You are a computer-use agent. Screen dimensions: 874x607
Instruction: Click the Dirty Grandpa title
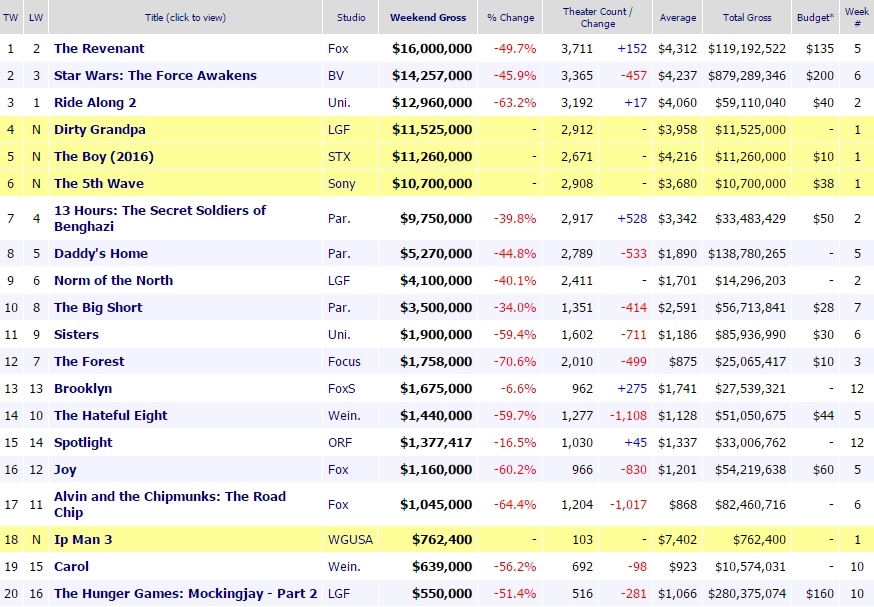(99, 129)
